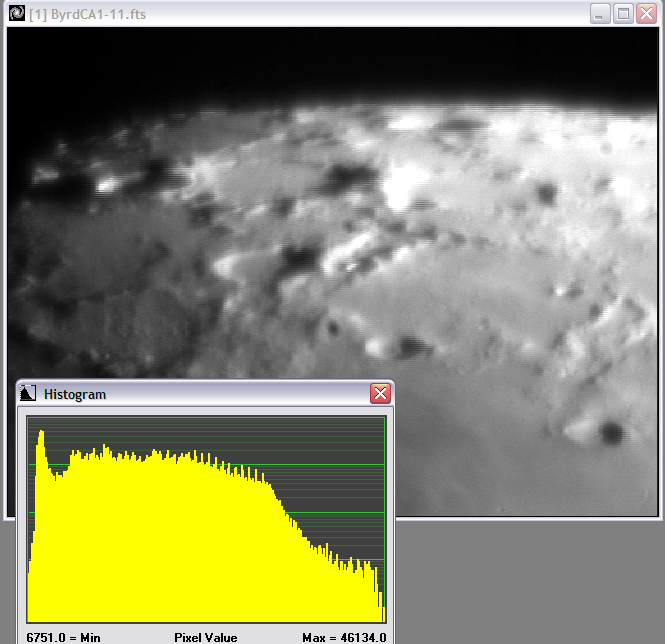Click the 6751.0 = Min value label

(x=63, y=637)
